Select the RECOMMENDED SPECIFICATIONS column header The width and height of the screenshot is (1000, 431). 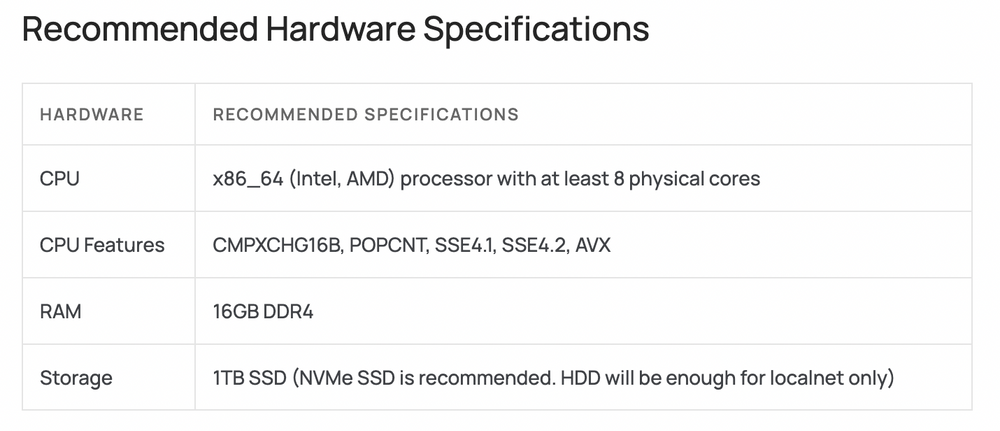click(365, 115)
